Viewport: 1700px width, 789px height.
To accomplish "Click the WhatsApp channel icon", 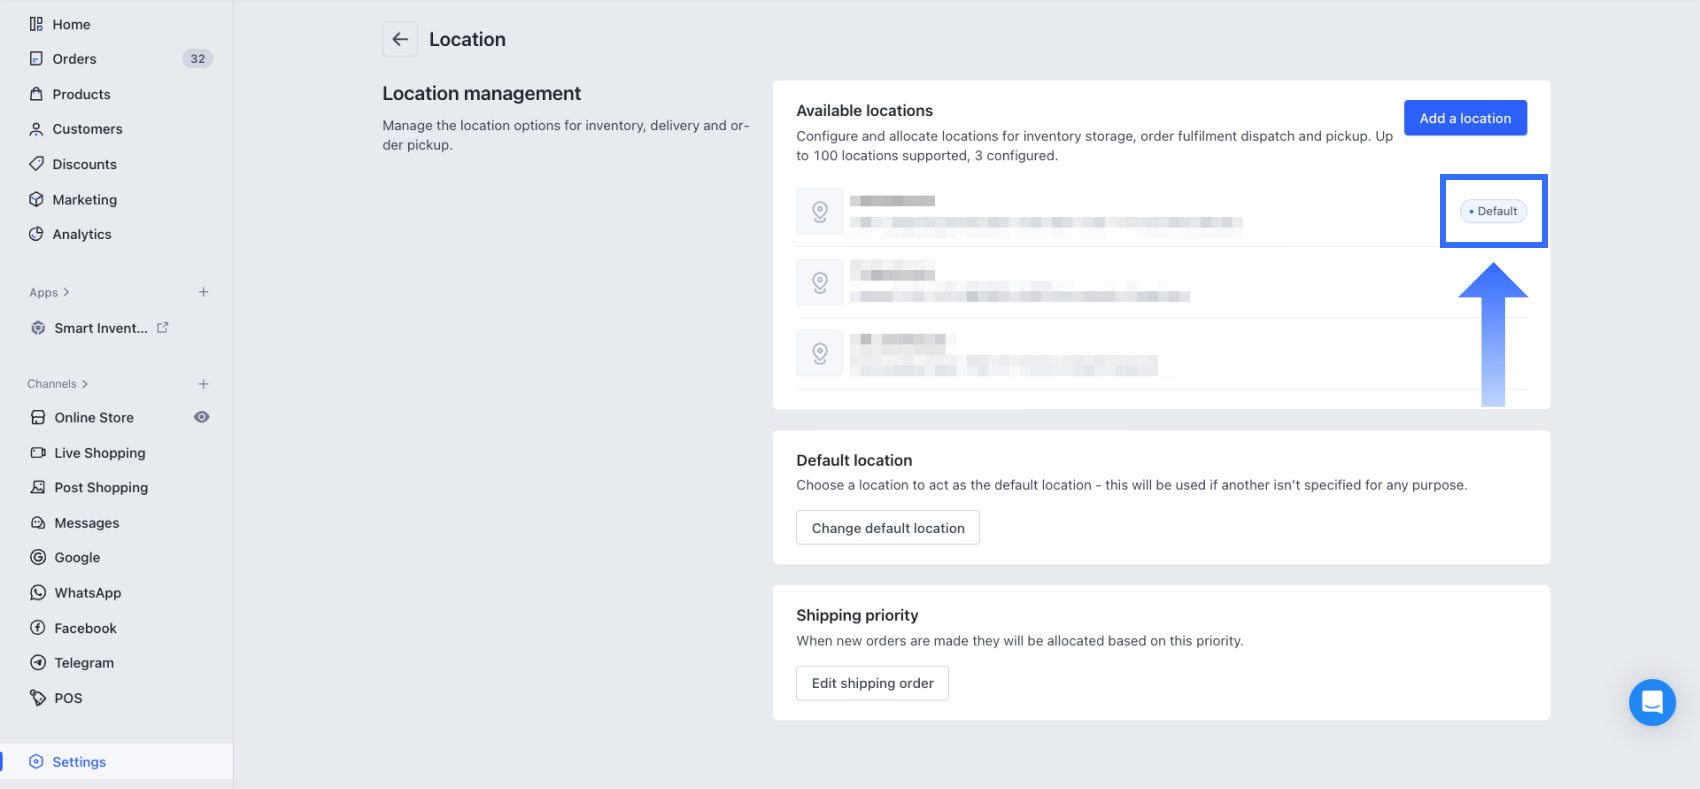I will [x=38, y=592].
